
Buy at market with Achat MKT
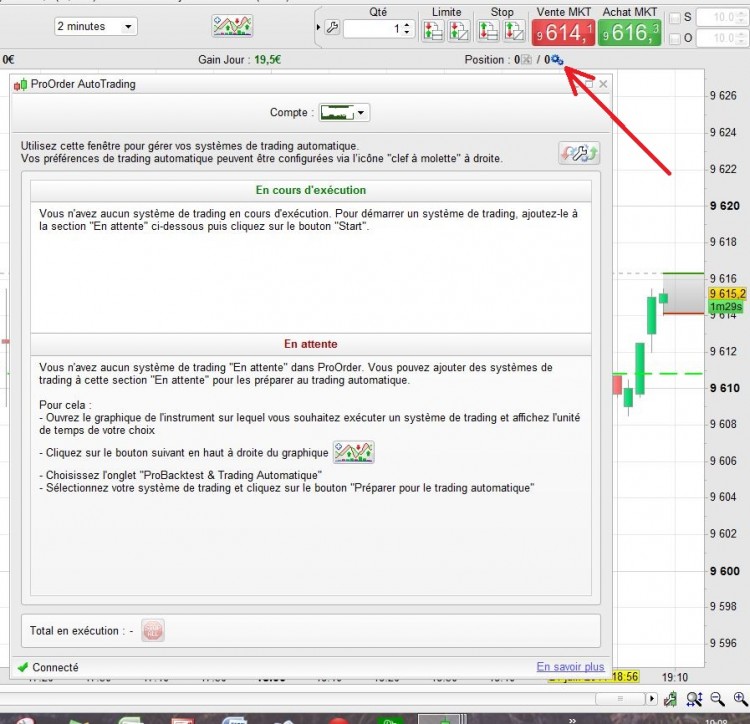pyautogui.click(x=629, y=33)
